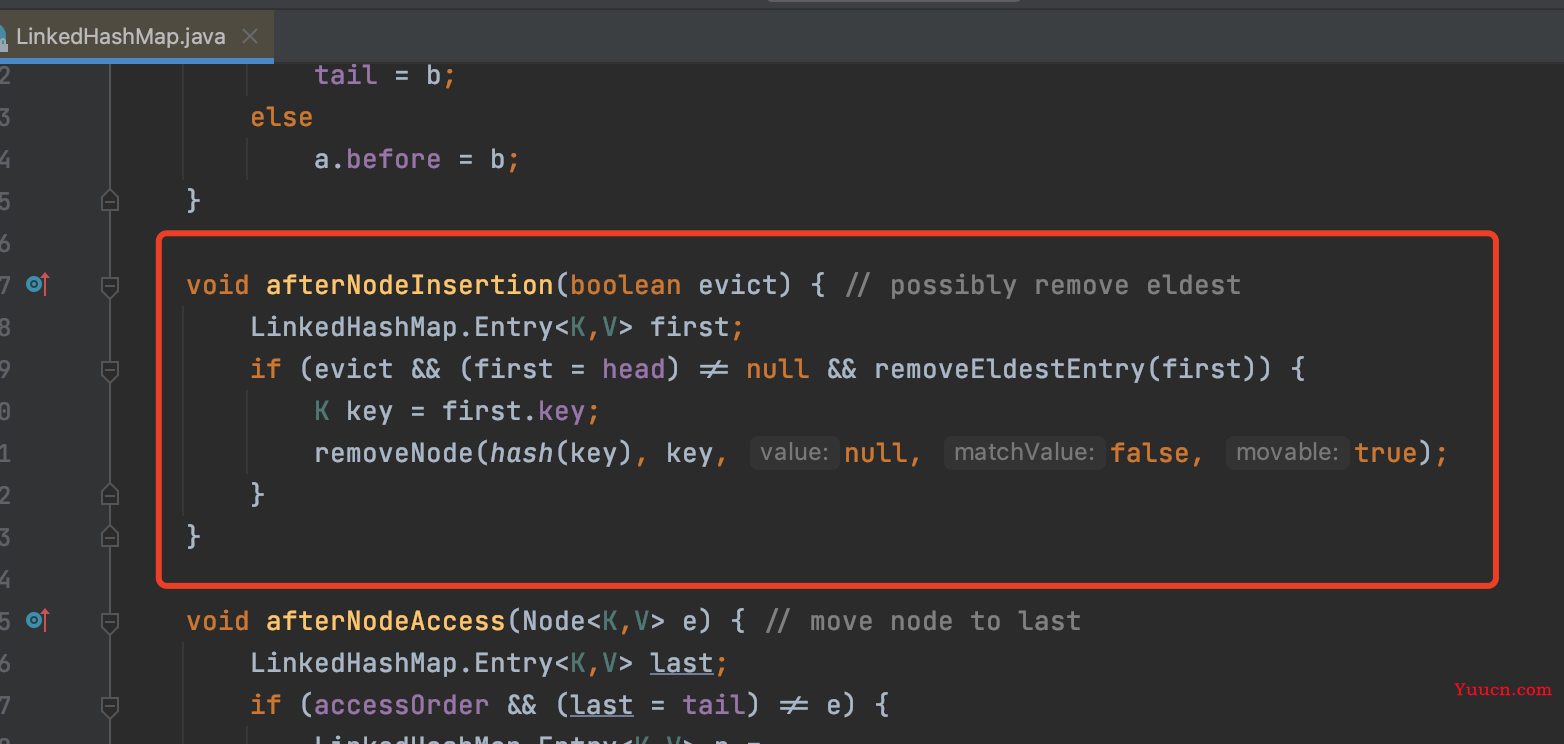The width and height of the screenshot is (1564, 744).
Task: Click fold end marker below the removeNode line
Action: pyautogui.click(x=110, y=495)
